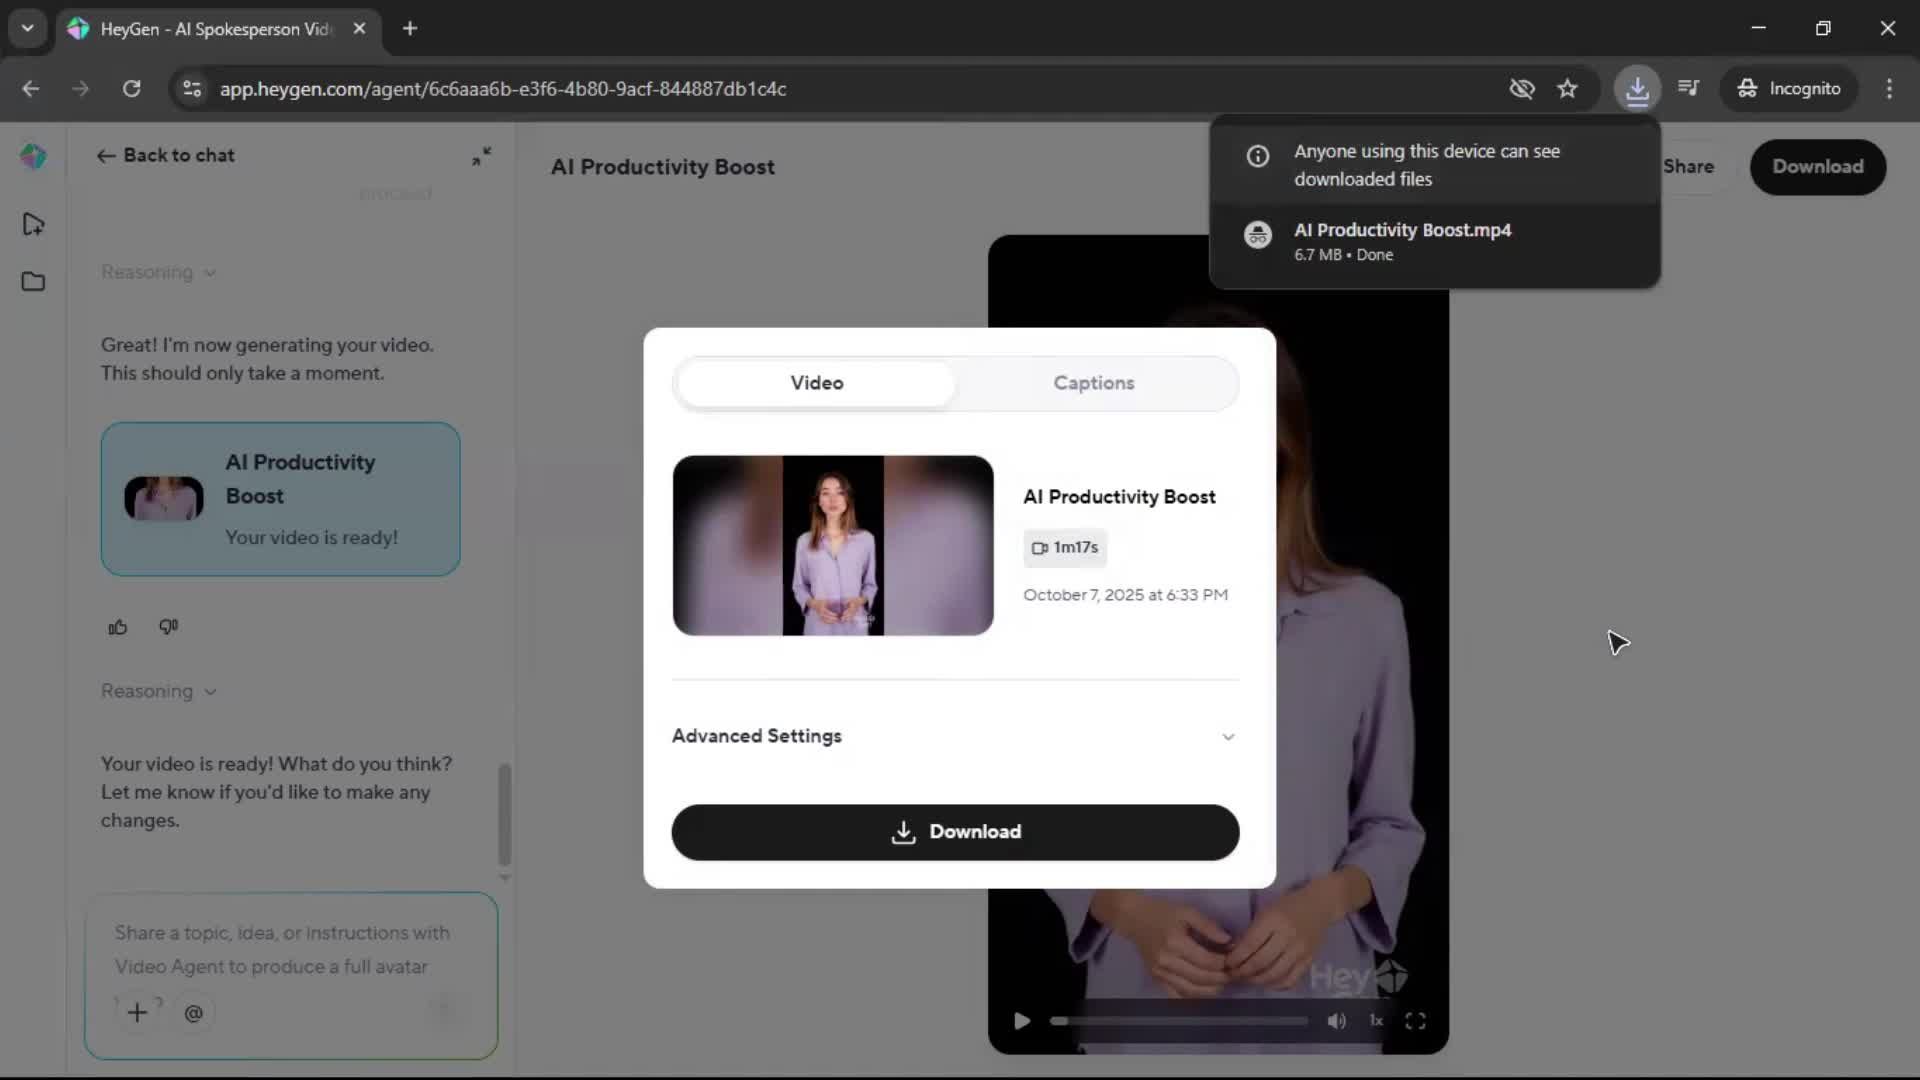Toggle video player mute speaker icon
This screenshot has width=1920, height=1080.
(x=1336, y=1021)
